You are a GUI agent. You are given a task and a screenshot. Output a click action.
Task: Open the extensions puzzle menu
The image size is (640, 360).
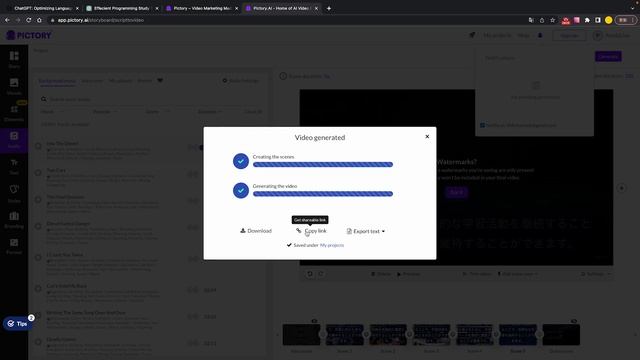(587, 20)
